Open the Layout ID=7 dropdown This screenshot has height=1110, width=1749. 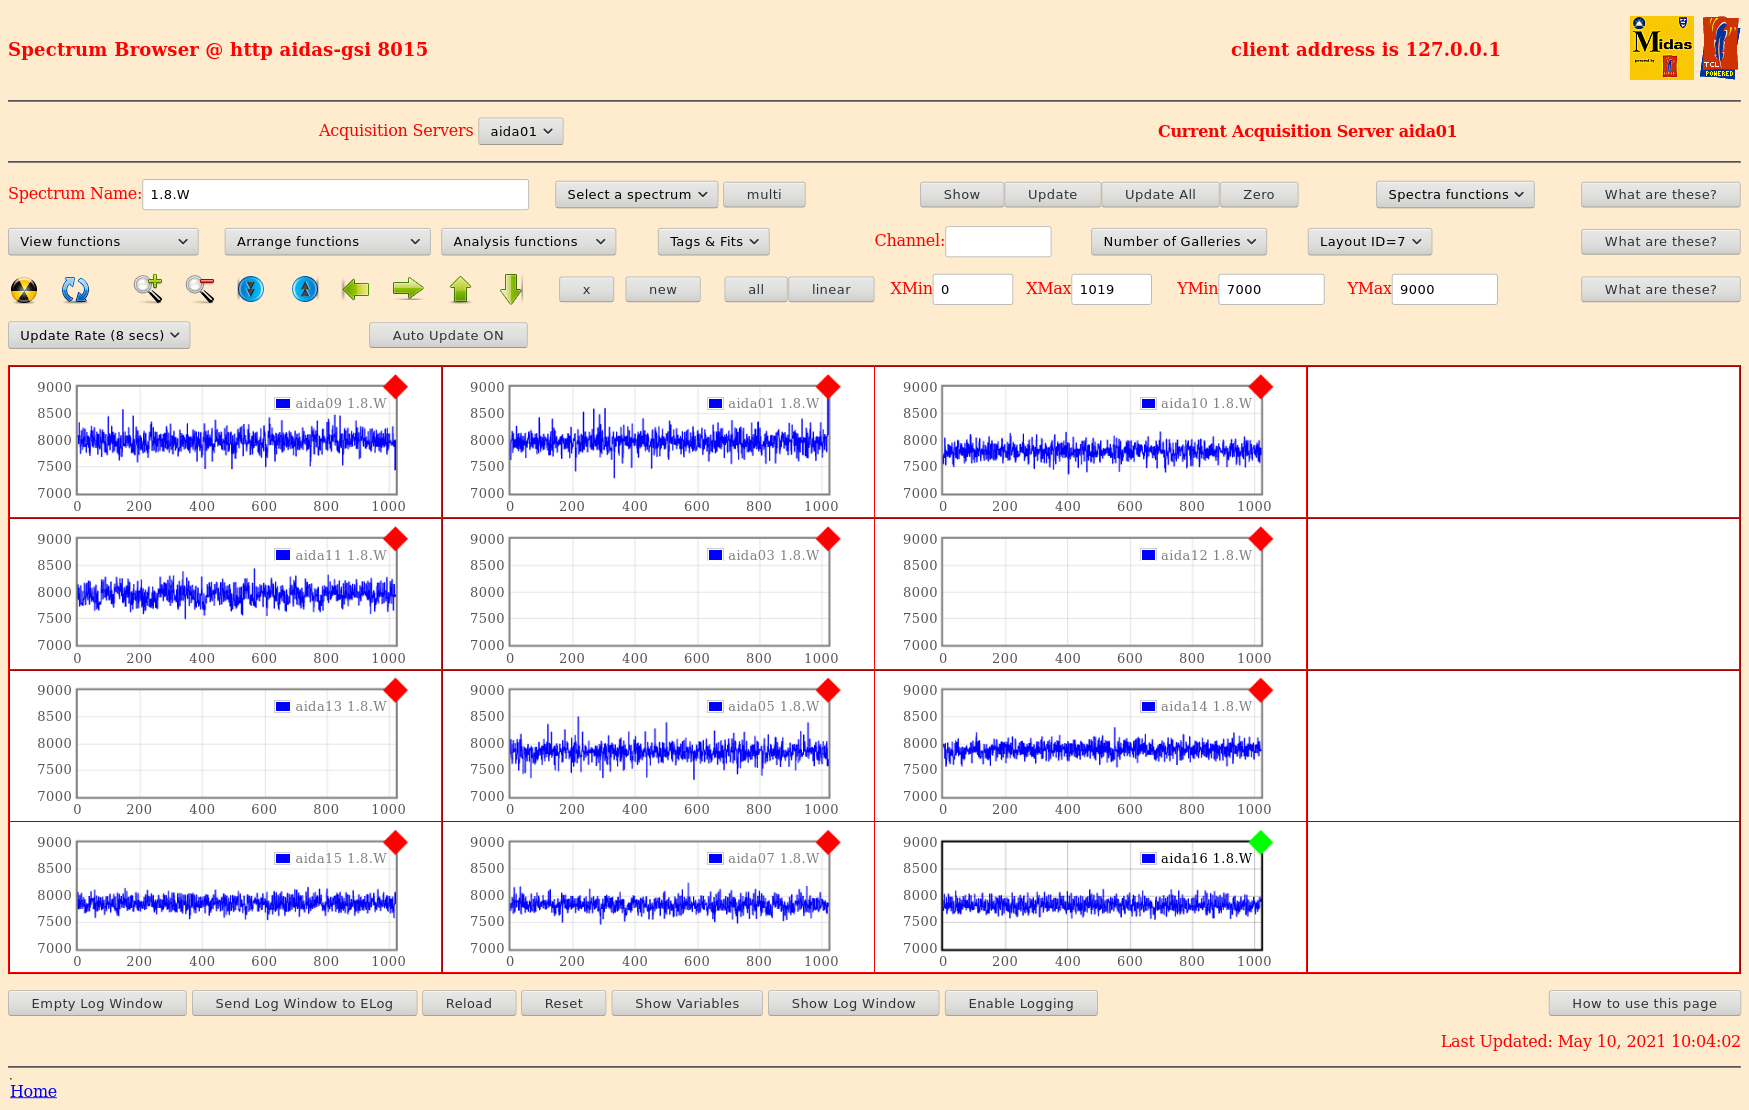click(1369, 242)
